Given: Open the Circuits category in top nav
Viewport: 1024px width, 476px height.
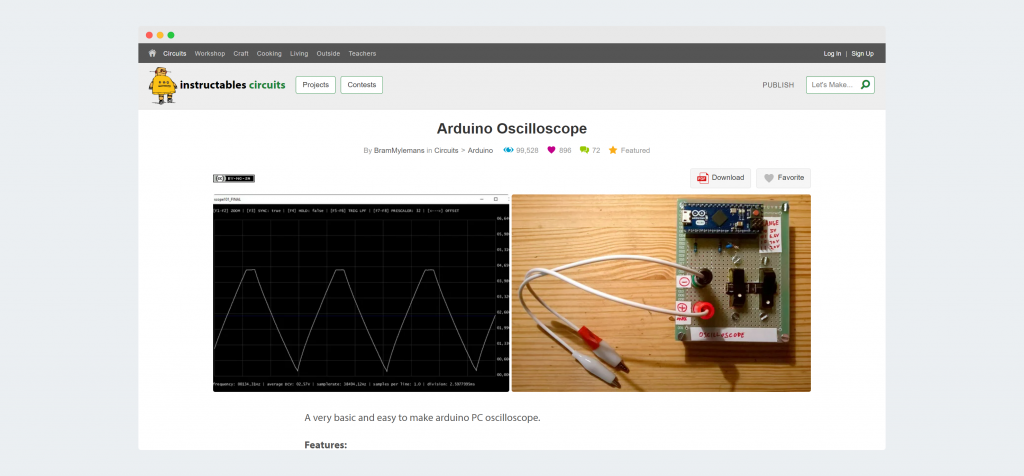Looking at the screenshot, I should 175,54.
